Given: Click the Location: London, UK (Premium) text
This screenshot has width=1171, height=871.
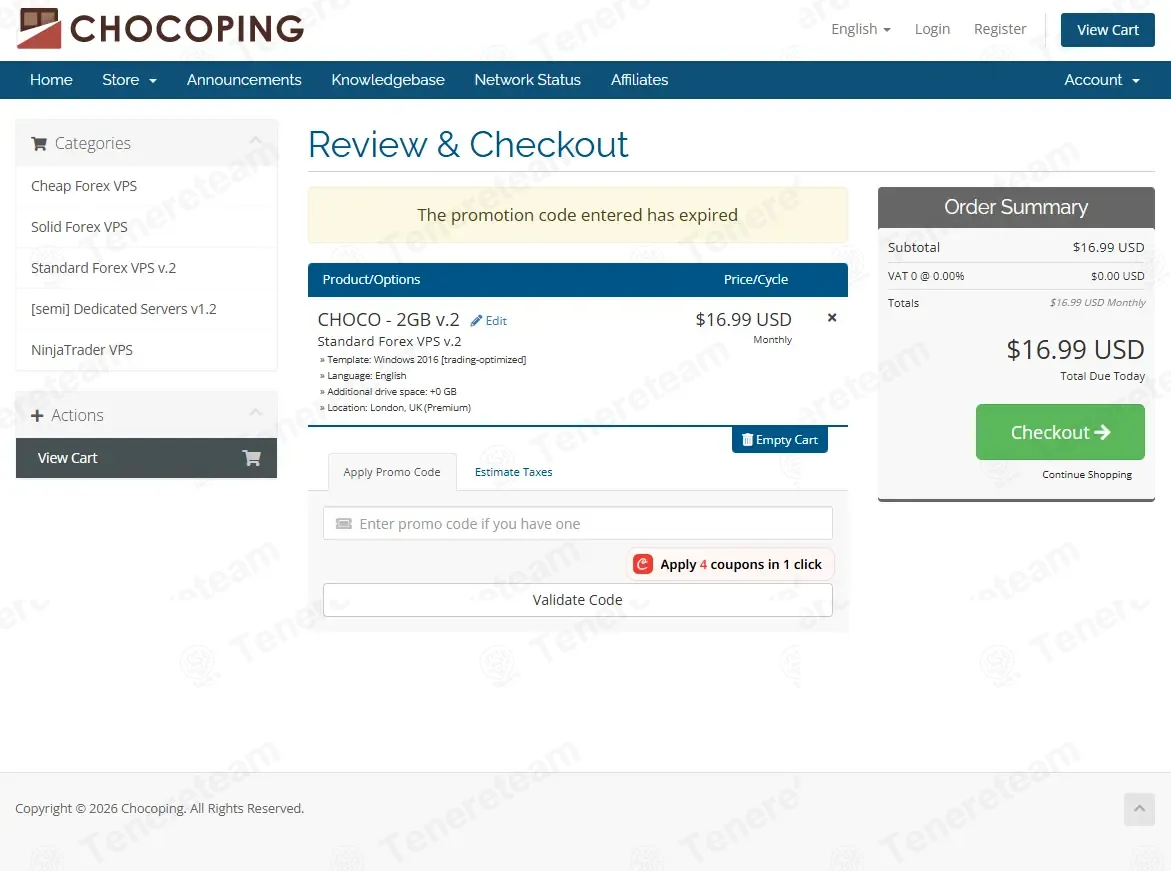Looking at the screenshot, I should click(399, 408).
